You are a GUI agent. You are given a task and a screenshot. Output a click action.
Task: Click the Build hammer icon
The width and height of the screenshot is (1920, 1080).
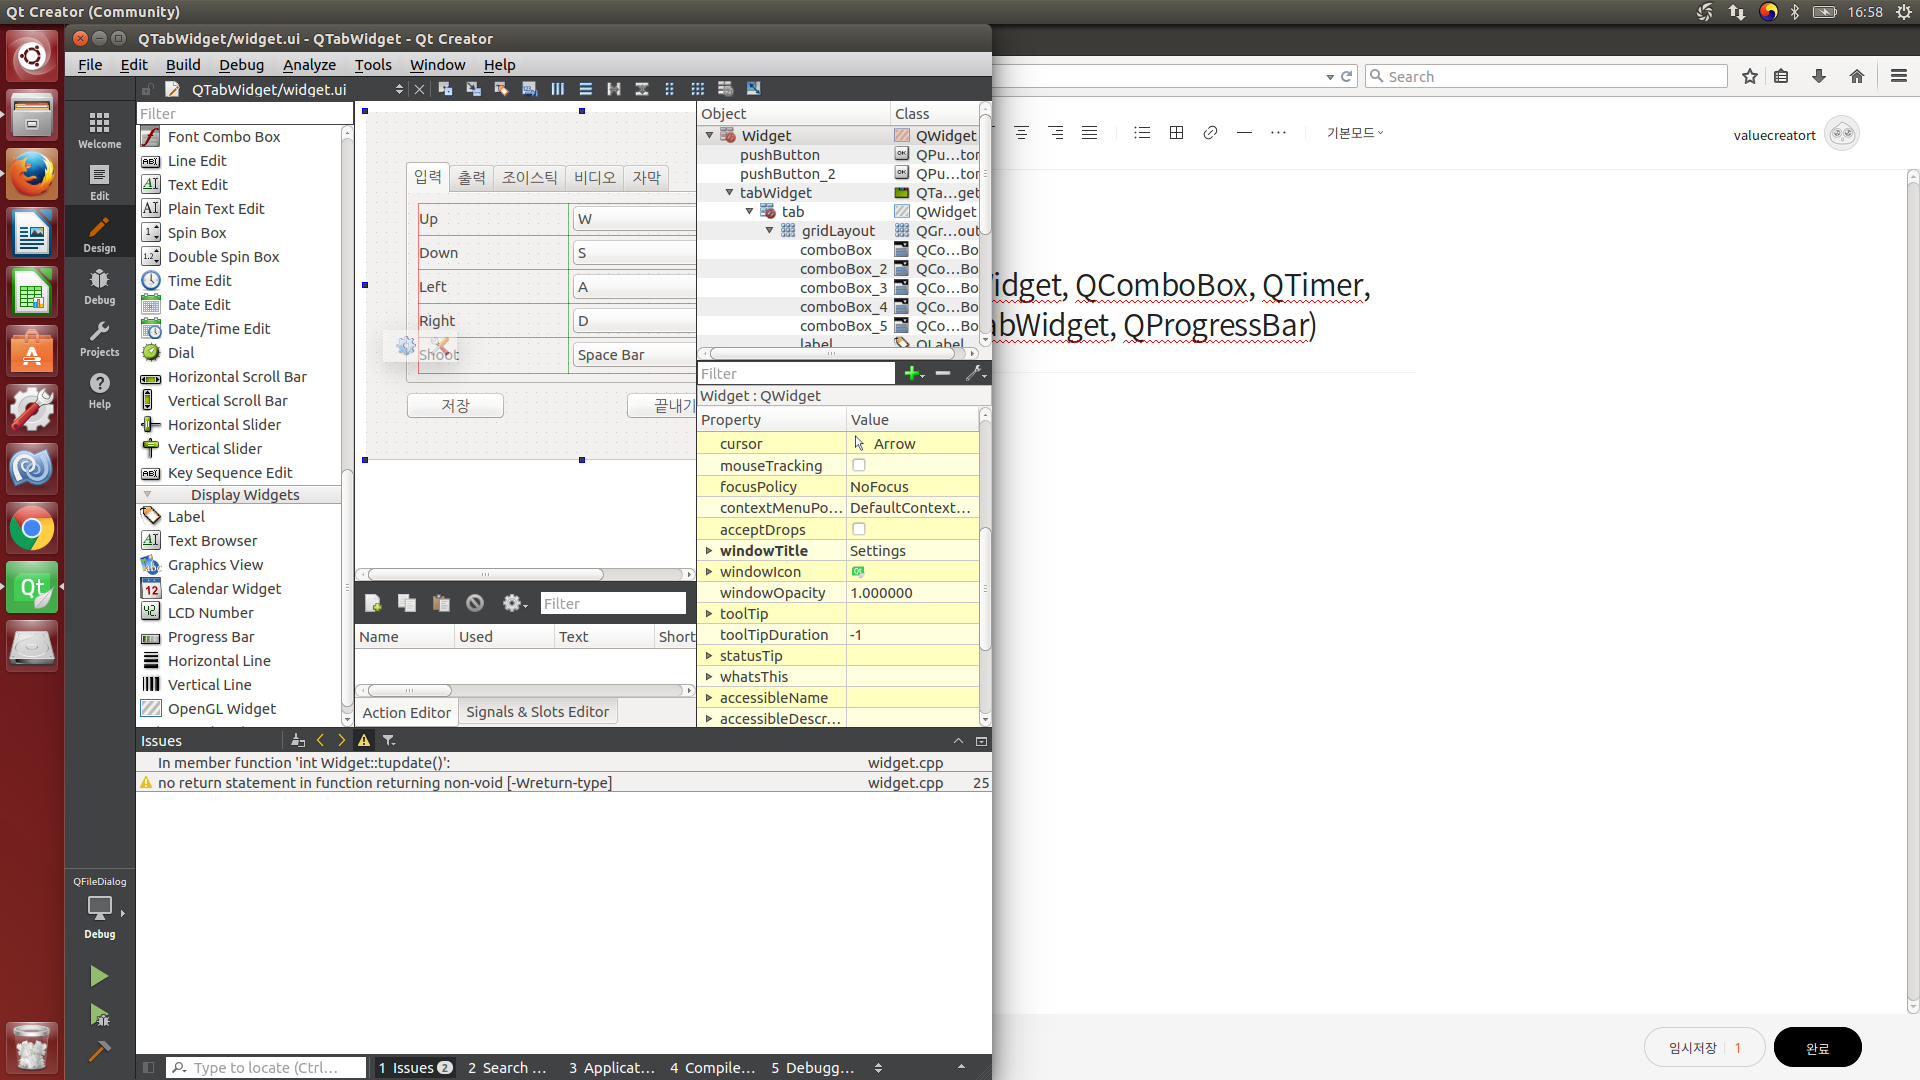click(x=99, y=1051)
